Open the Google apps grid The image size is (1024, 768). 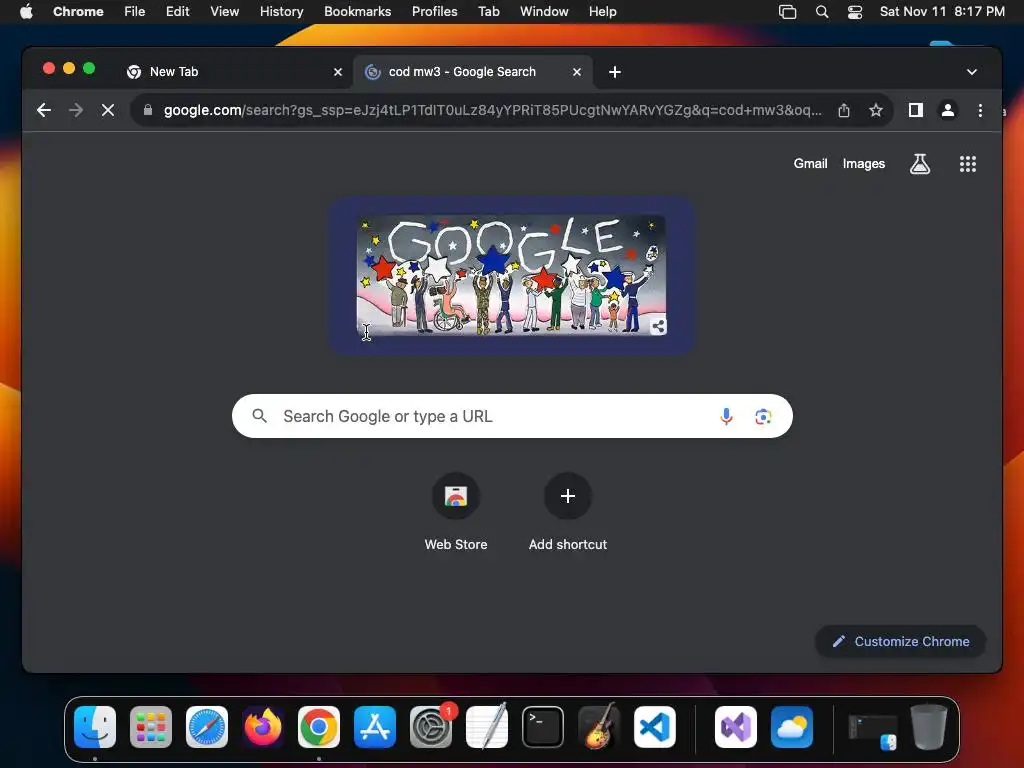(x=967, y=164)
